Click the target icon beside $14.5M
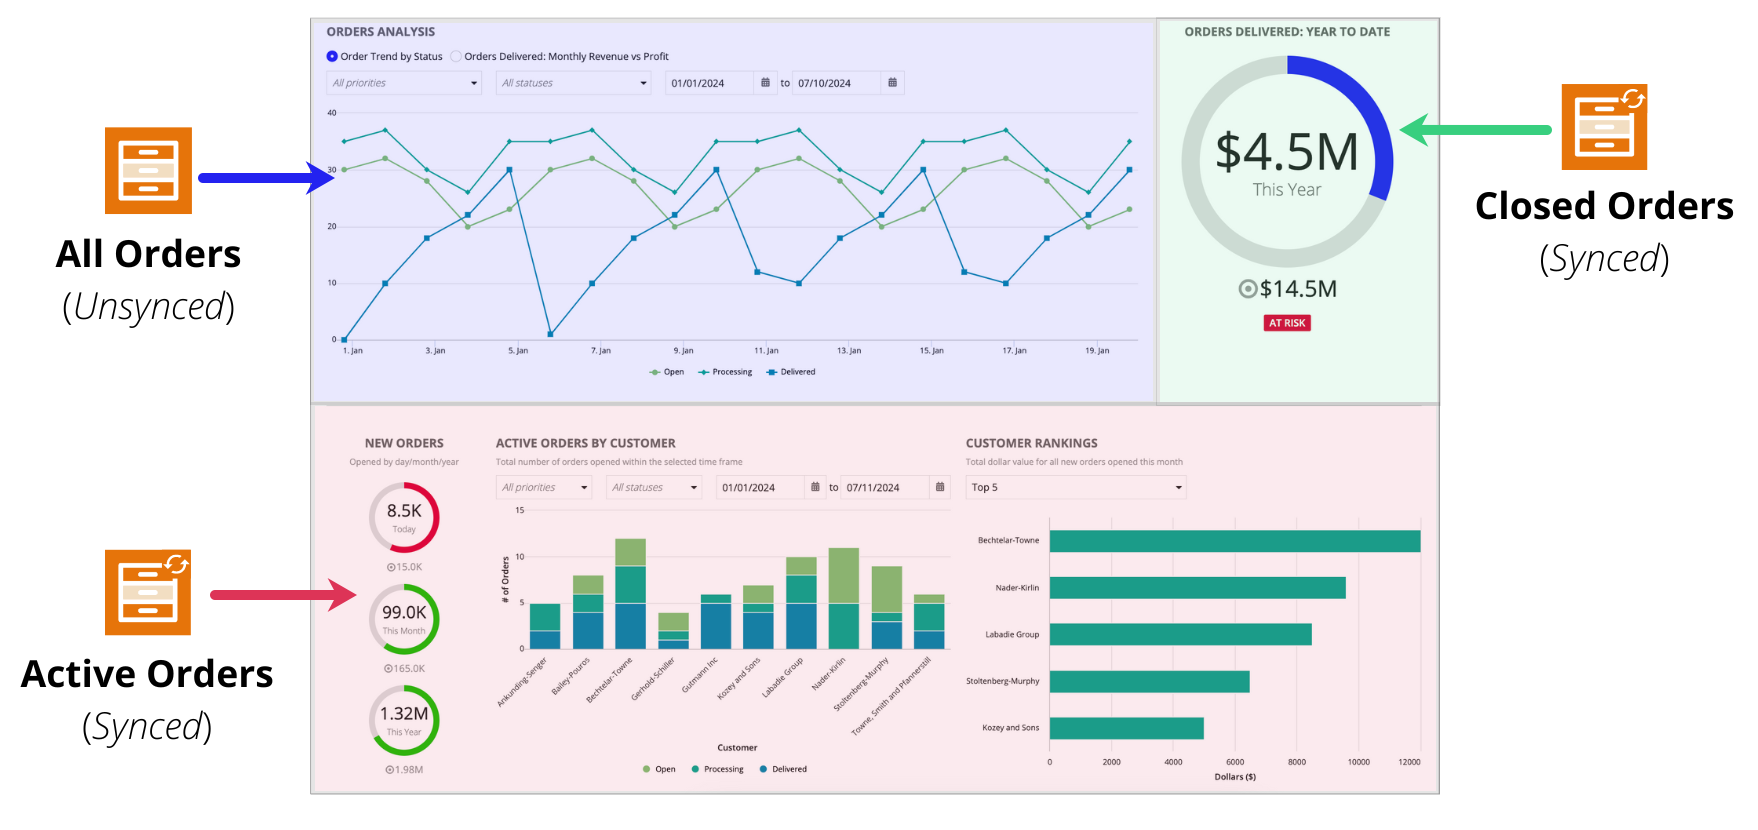This screenshot has height=830, width=1758. point(1247,289)
